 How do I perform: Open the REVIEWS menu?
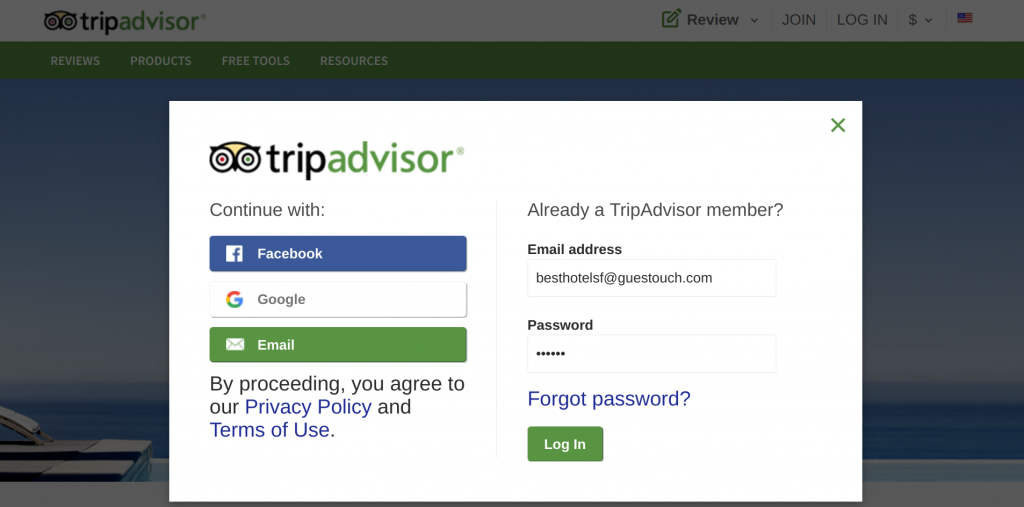point(75,61)
